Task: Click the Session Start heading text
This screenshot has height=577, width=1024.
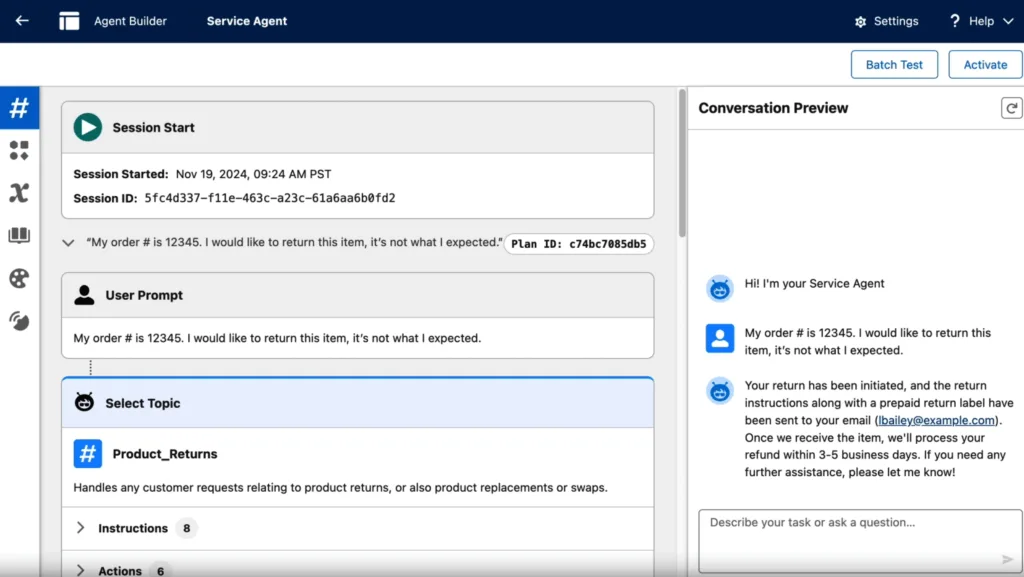Action: [153, 127]
